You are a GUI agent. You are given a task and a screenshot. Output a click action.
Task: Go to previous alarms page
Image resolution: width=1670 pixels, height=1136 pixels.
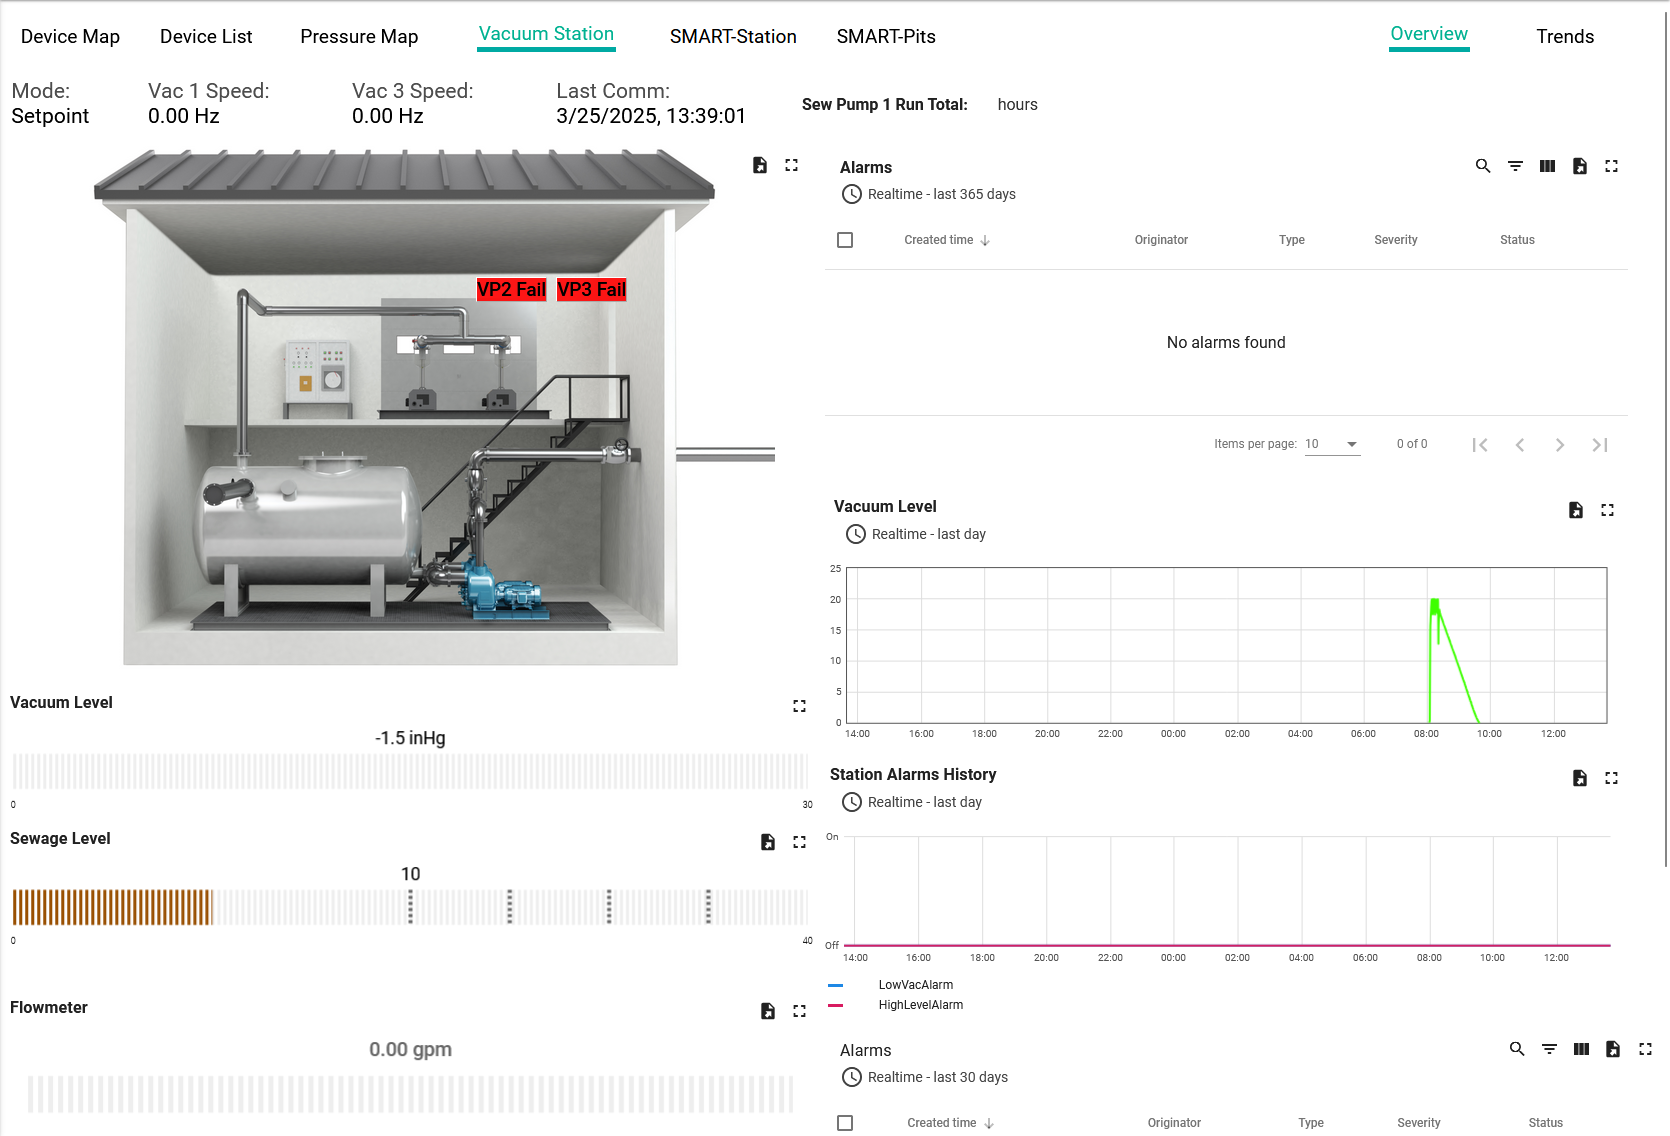[1520, 445]
